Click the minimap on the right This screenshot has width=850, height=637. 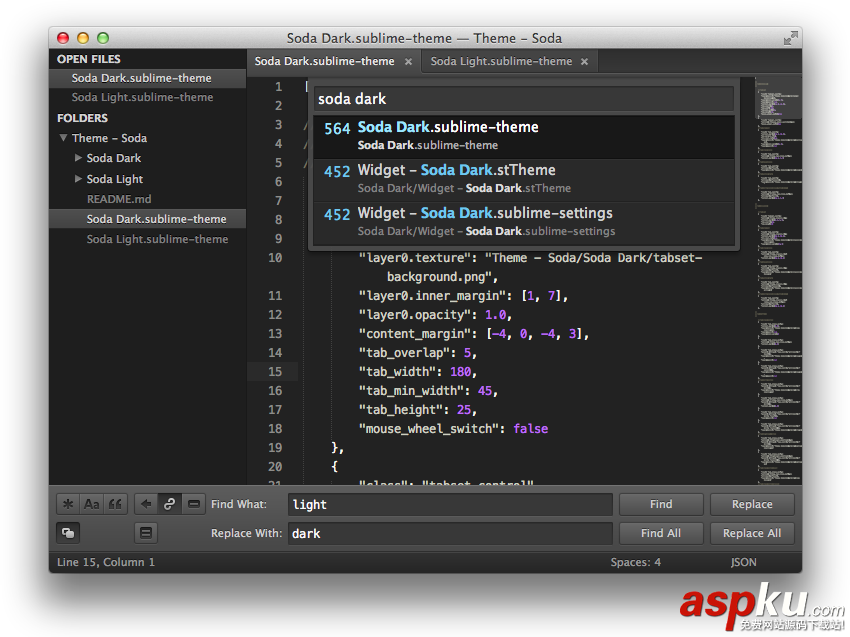coord(779,281)
